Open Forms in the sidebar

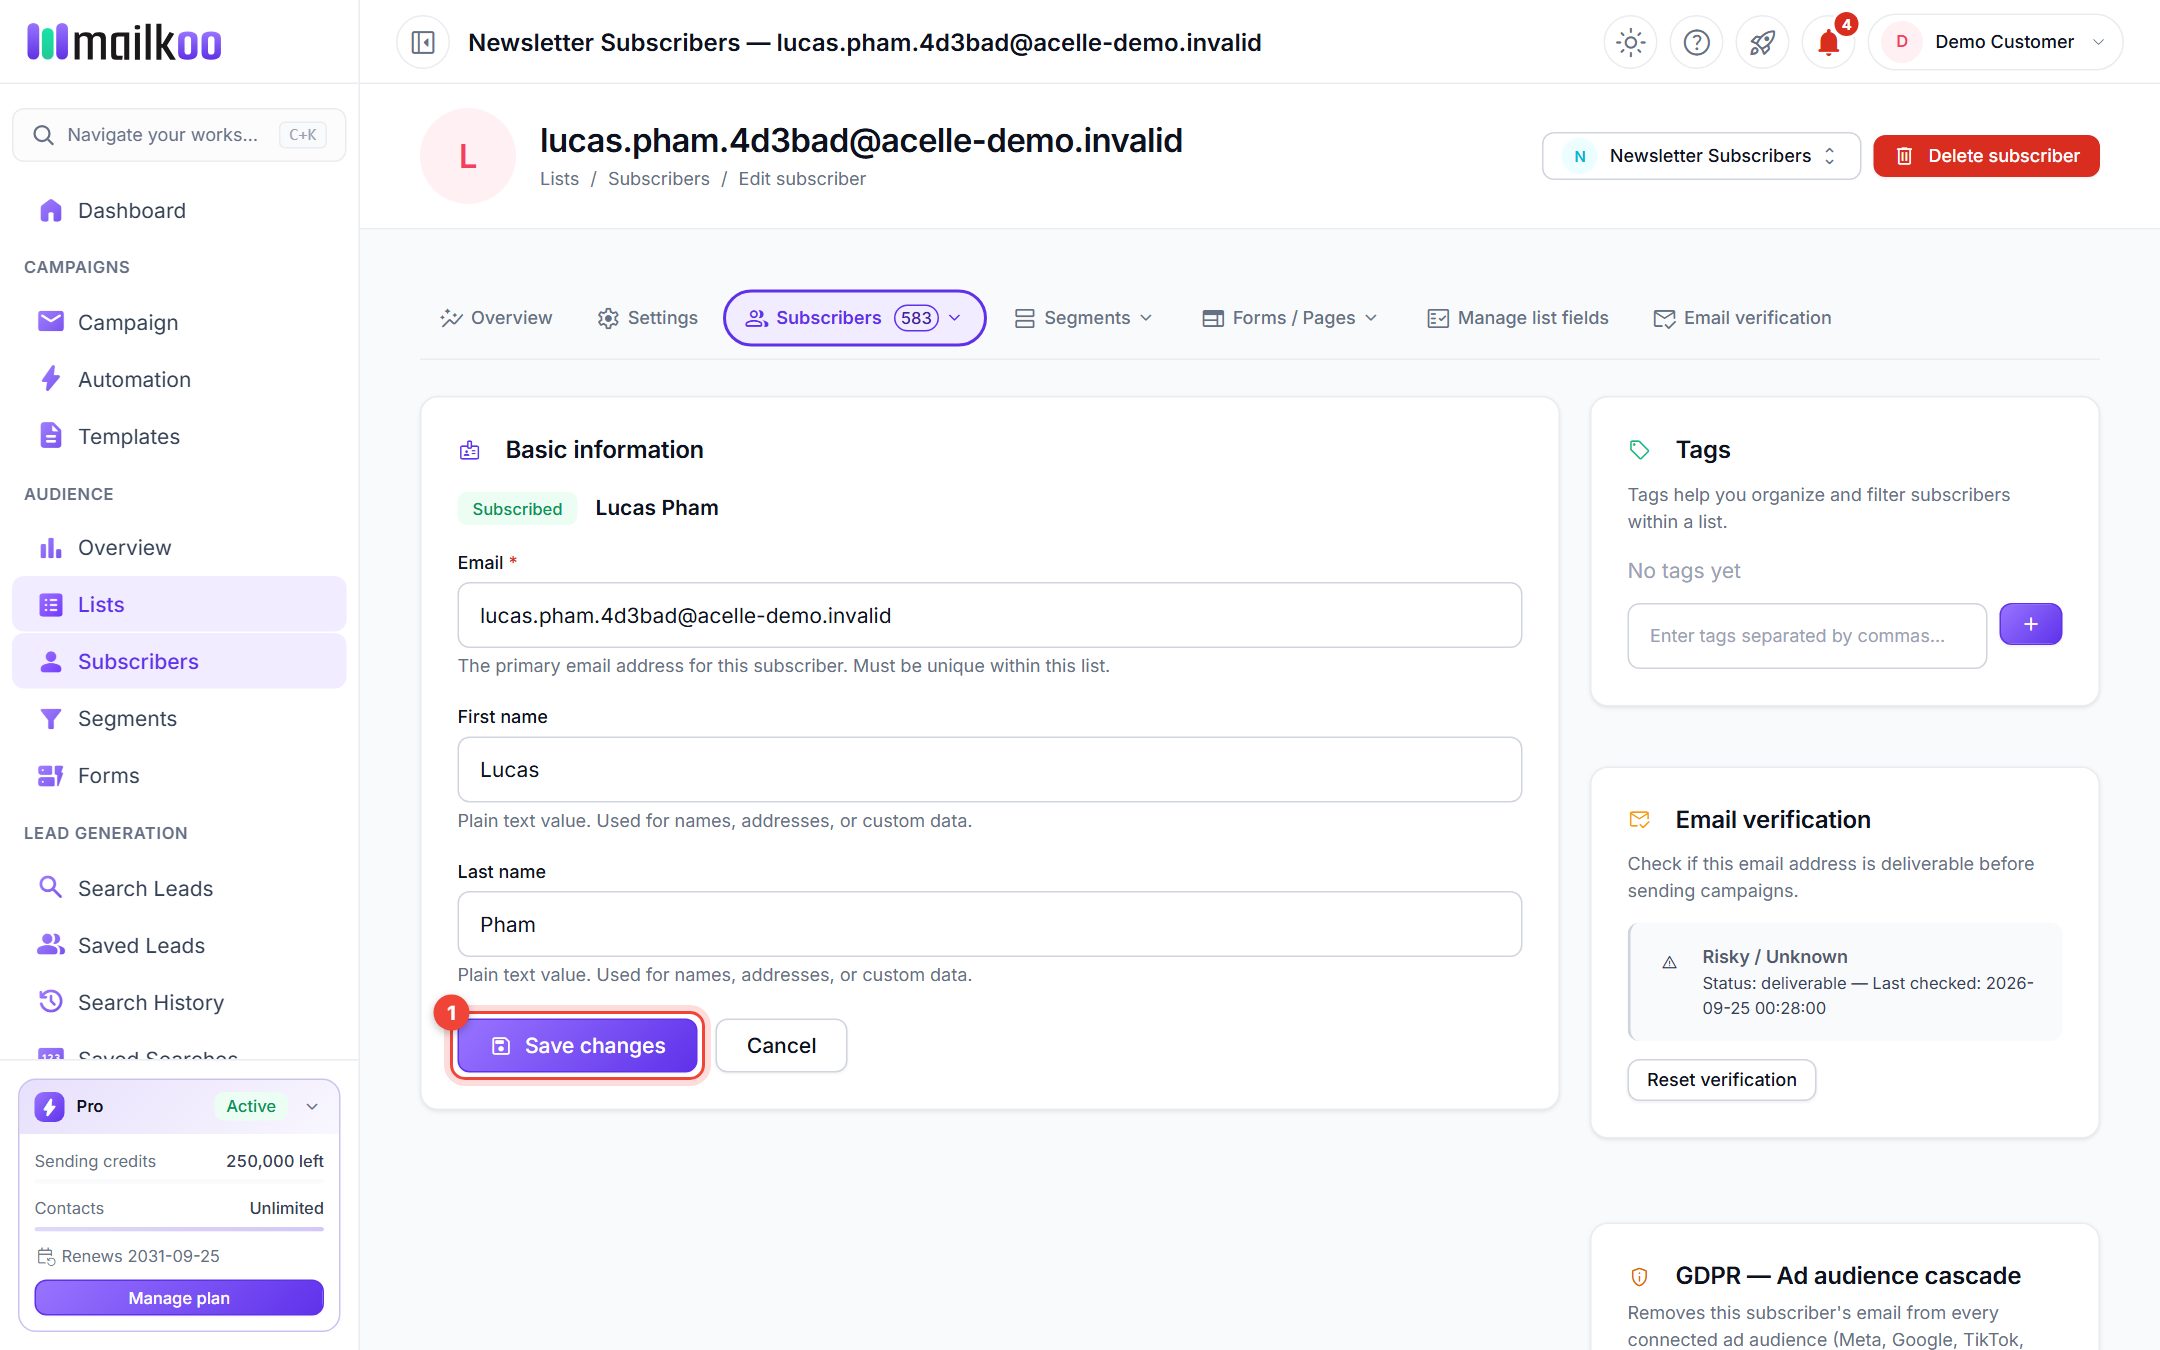179,775
